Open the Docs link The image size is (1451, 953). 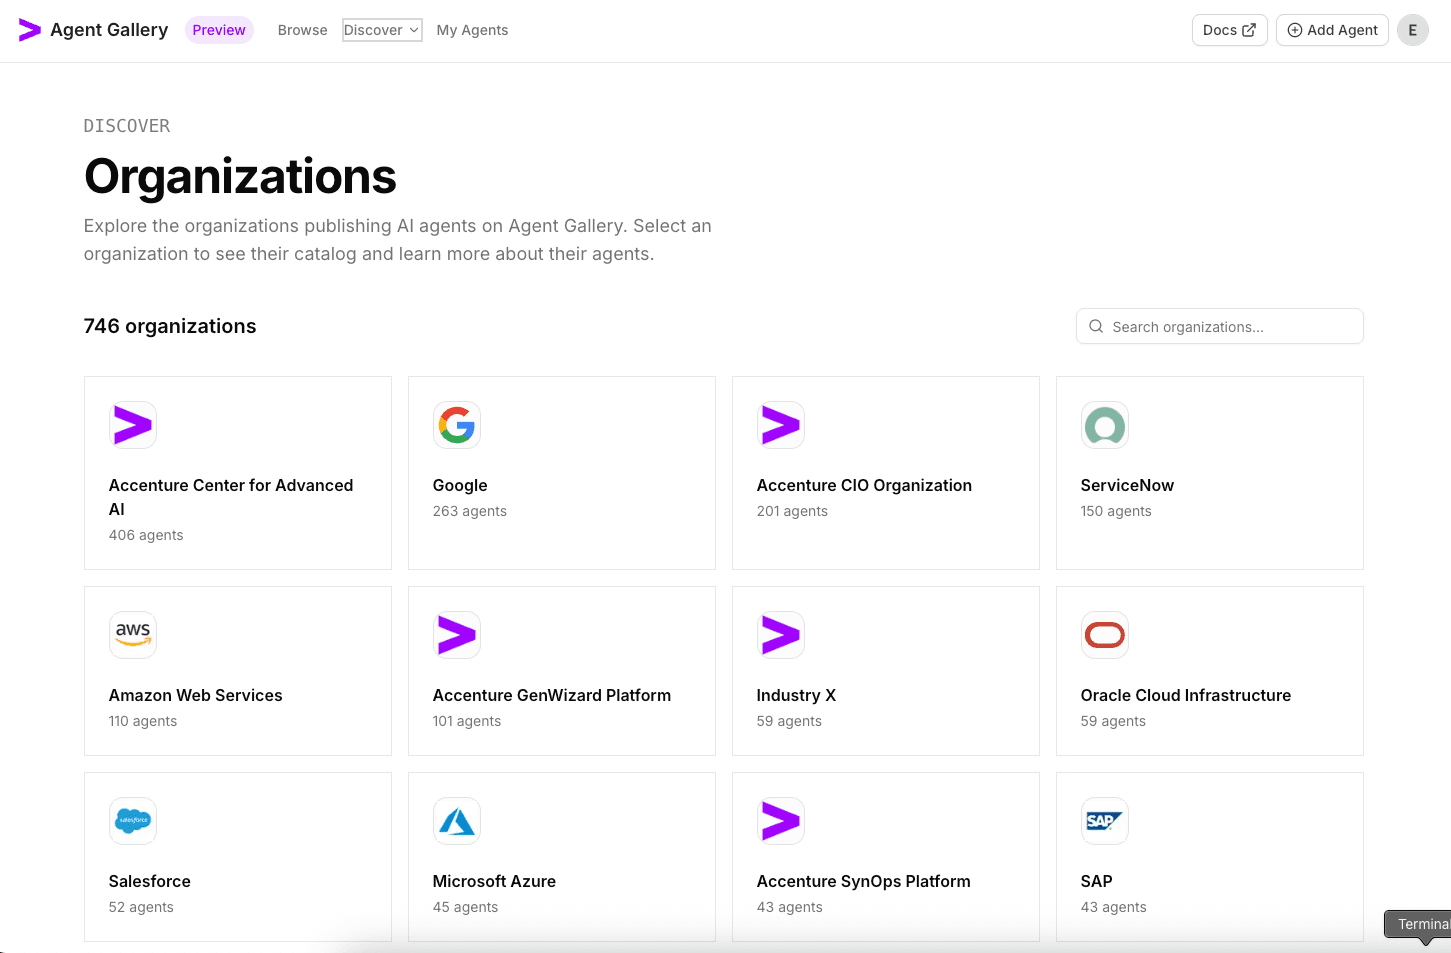click(1229, 30)
